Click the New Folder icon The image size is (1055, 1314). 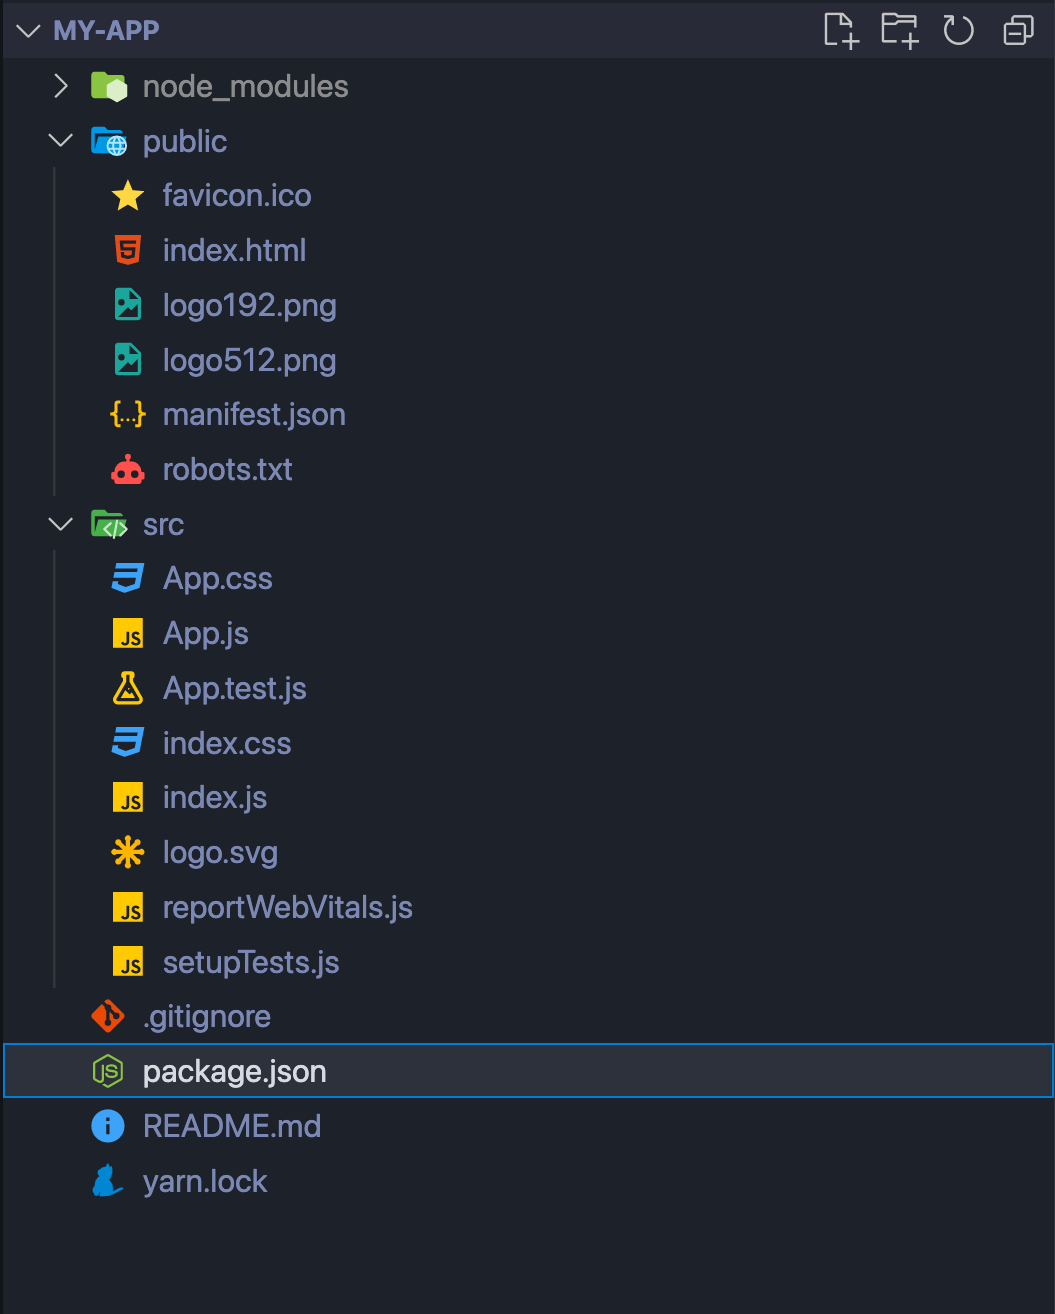pyautogui.click(x=899, y=31)
